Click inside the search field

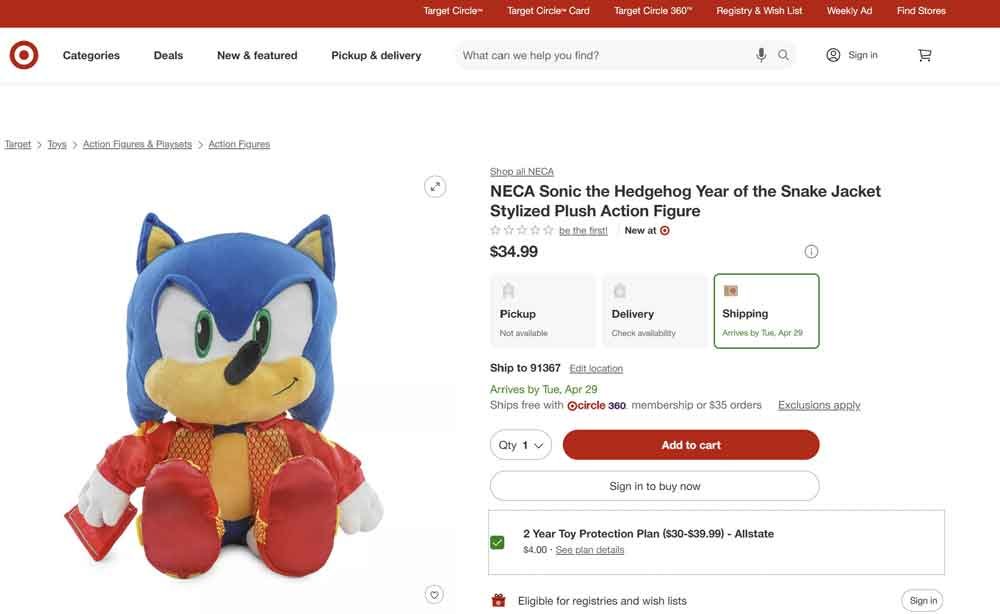pos(600,53)
